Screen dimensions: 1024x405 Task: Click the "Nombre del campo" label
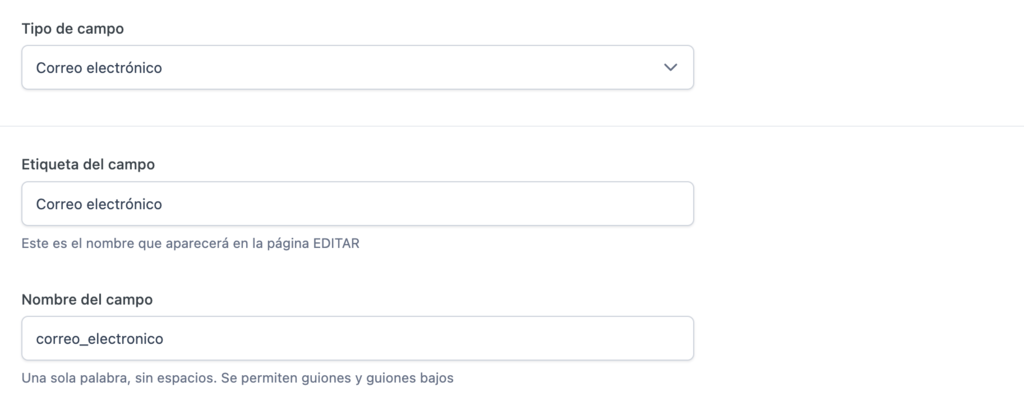(86, 299)
